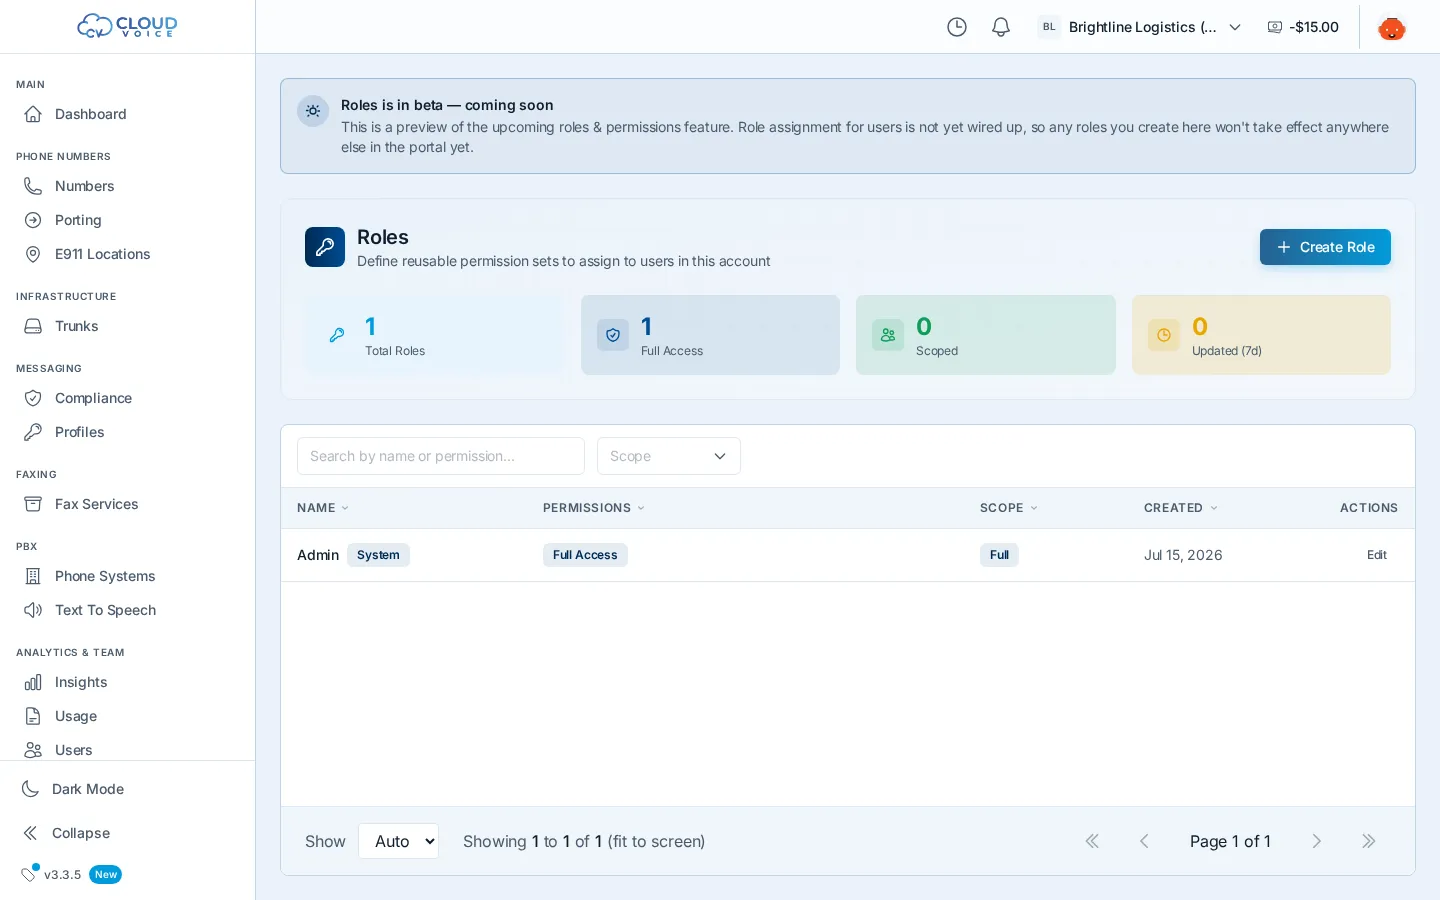Click the -$15.00 account balance
This screenshot has height=900, width=1440.
1314,27
